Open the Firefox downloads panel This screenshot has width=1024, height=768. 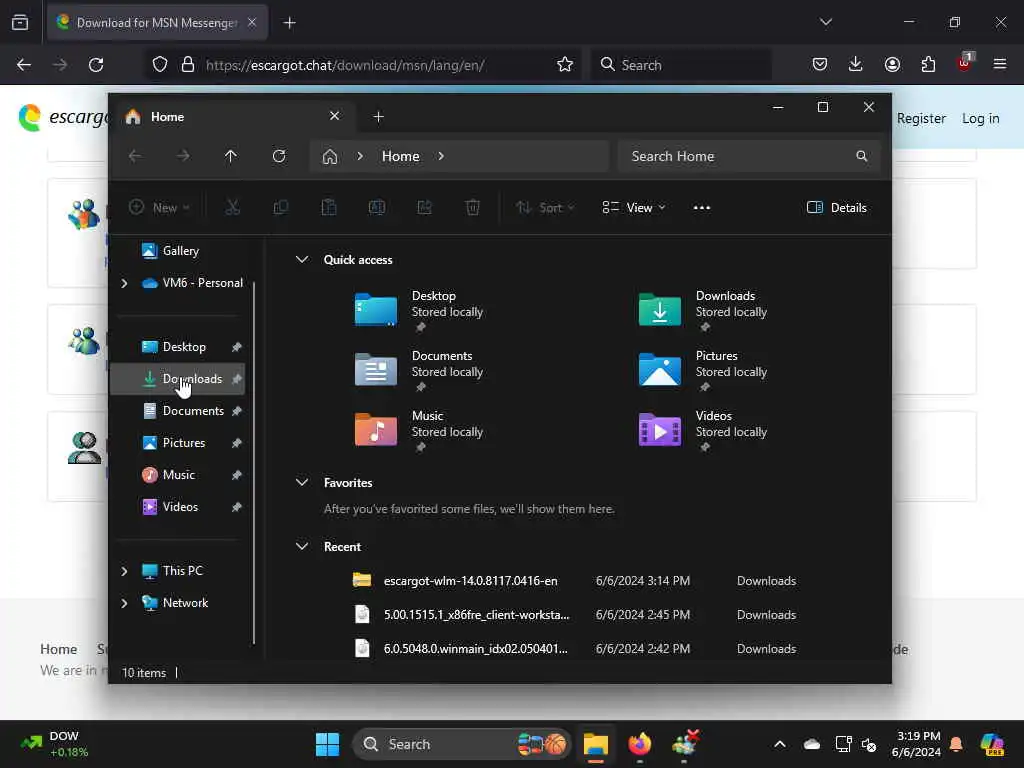856,64
